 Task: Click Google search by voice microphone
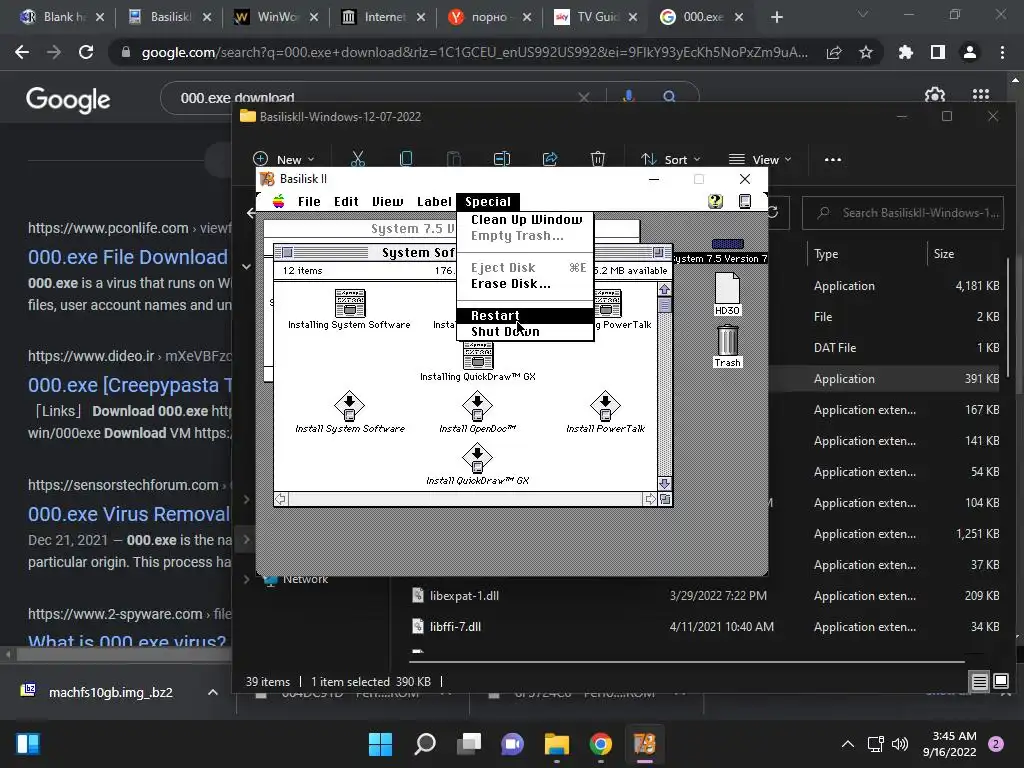tap(628, 97)
